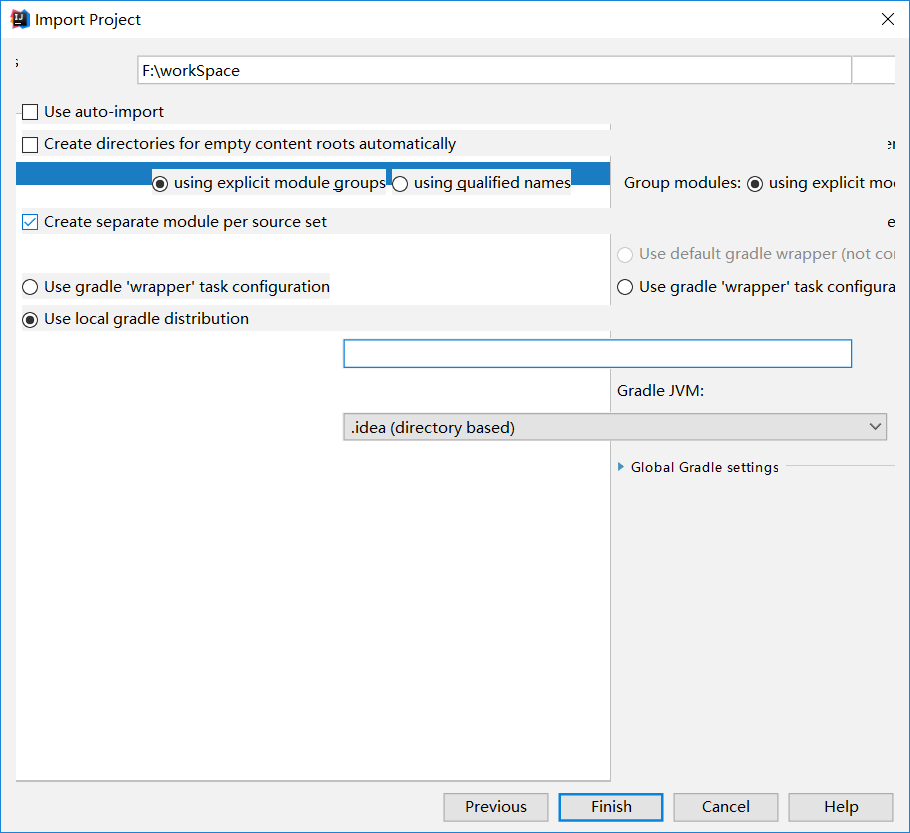Image resolution: width=910 pixels, height=833 pixels.
Task: Click the IntelliJ IDEA icon in title bar
Action: click(20, 19)
